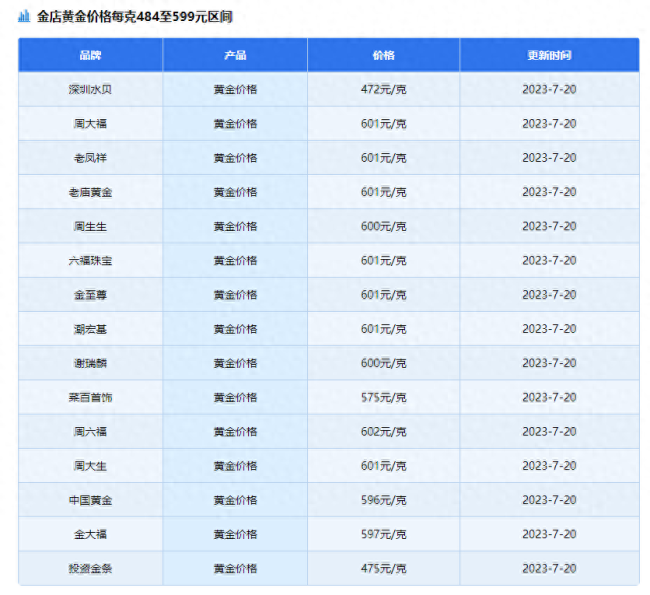Select the brand cell 谢瑞麟
This screenshot has width=650, height=595.
click(x=90, y=363)
